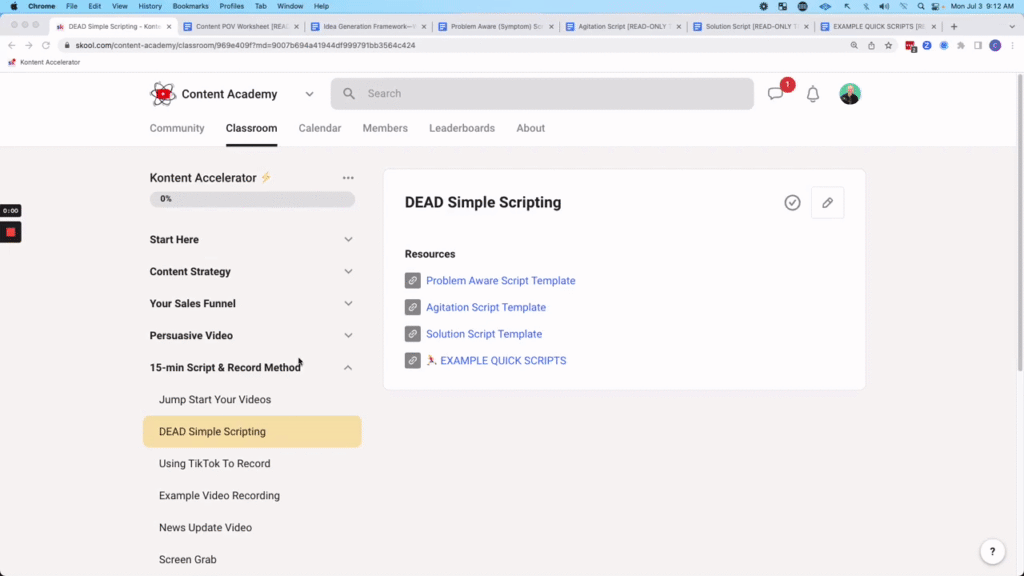Open the chat messages icon

pyautogui.click(x=775, y=94)
